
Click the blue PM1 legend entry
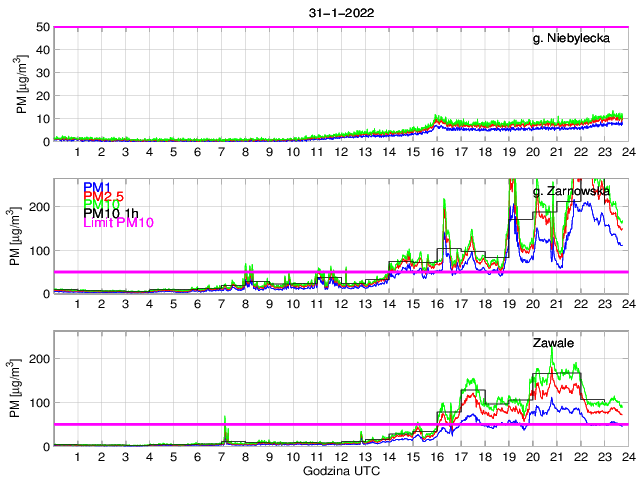click(96, 186)
